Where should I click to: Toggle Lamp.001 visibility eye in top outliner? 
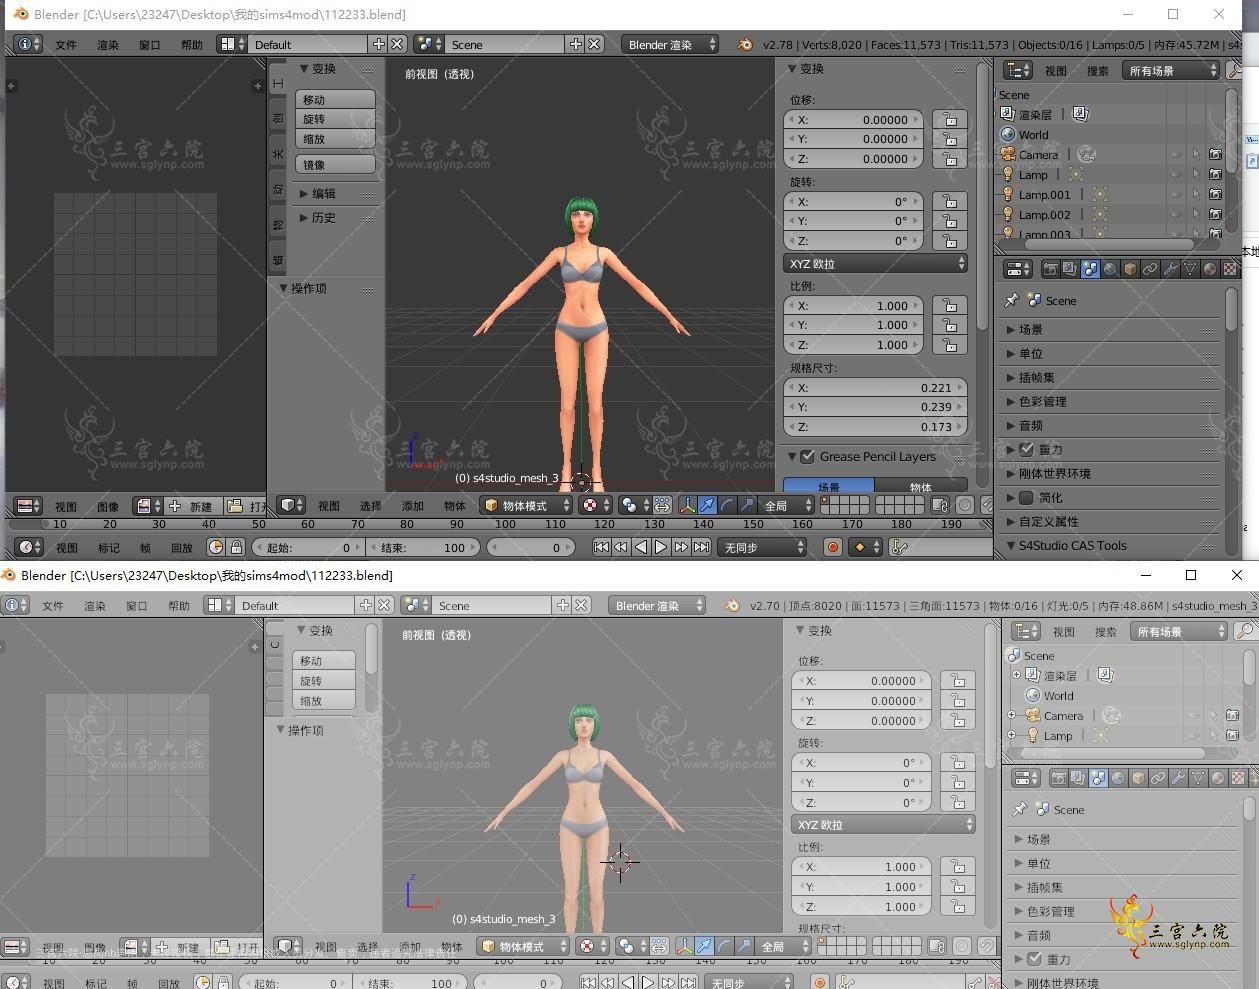coord(1176,195)
